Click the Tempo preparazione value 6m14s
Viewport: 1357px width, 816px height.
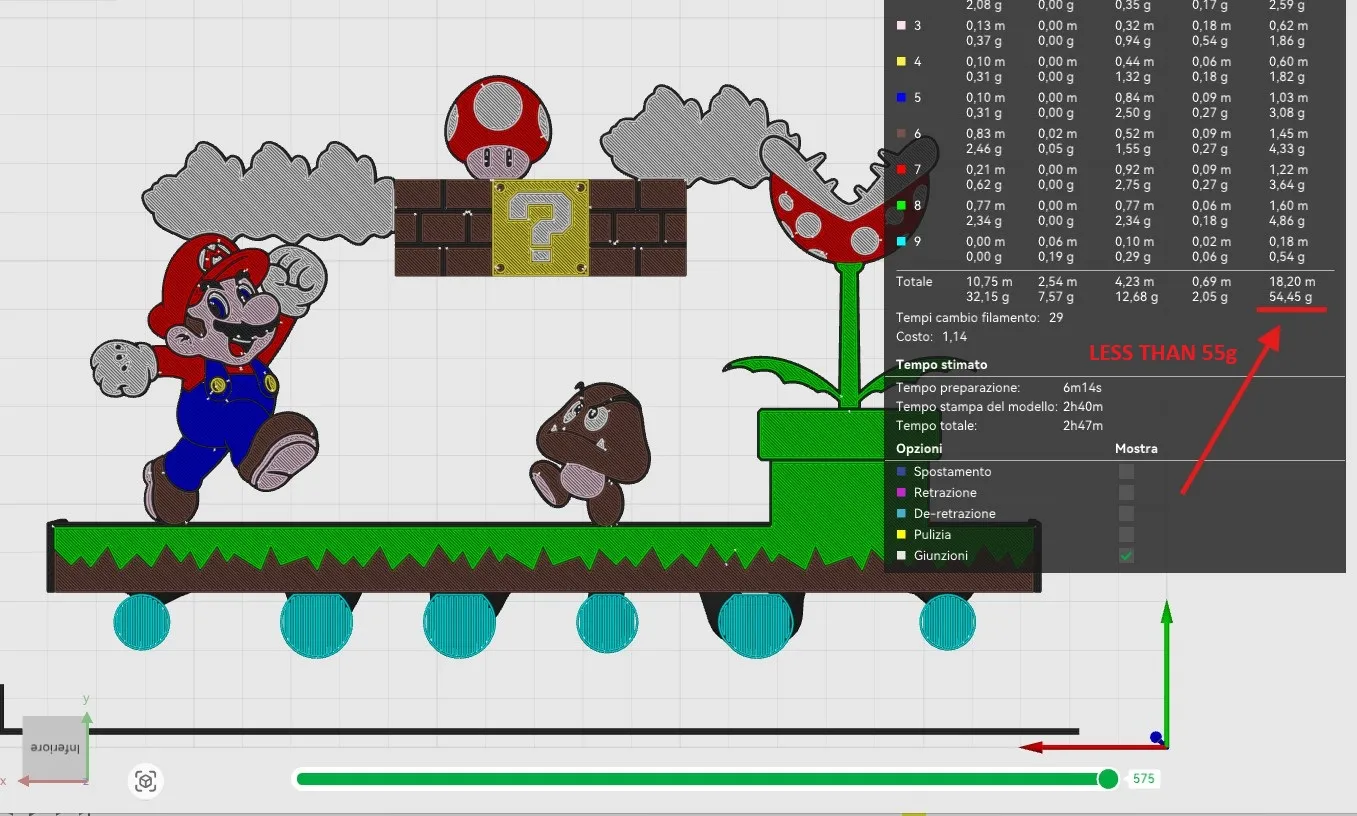1084,387
